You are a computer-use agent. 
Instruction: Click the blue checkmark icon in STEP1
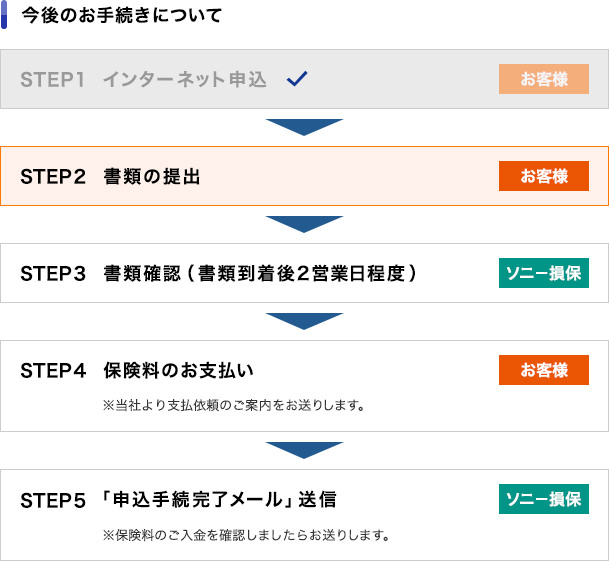297,79
